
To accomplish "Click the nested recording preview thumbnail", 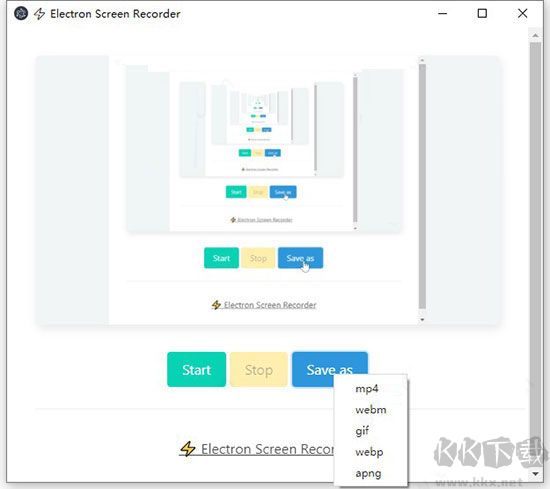I will (x=264, y=148).
